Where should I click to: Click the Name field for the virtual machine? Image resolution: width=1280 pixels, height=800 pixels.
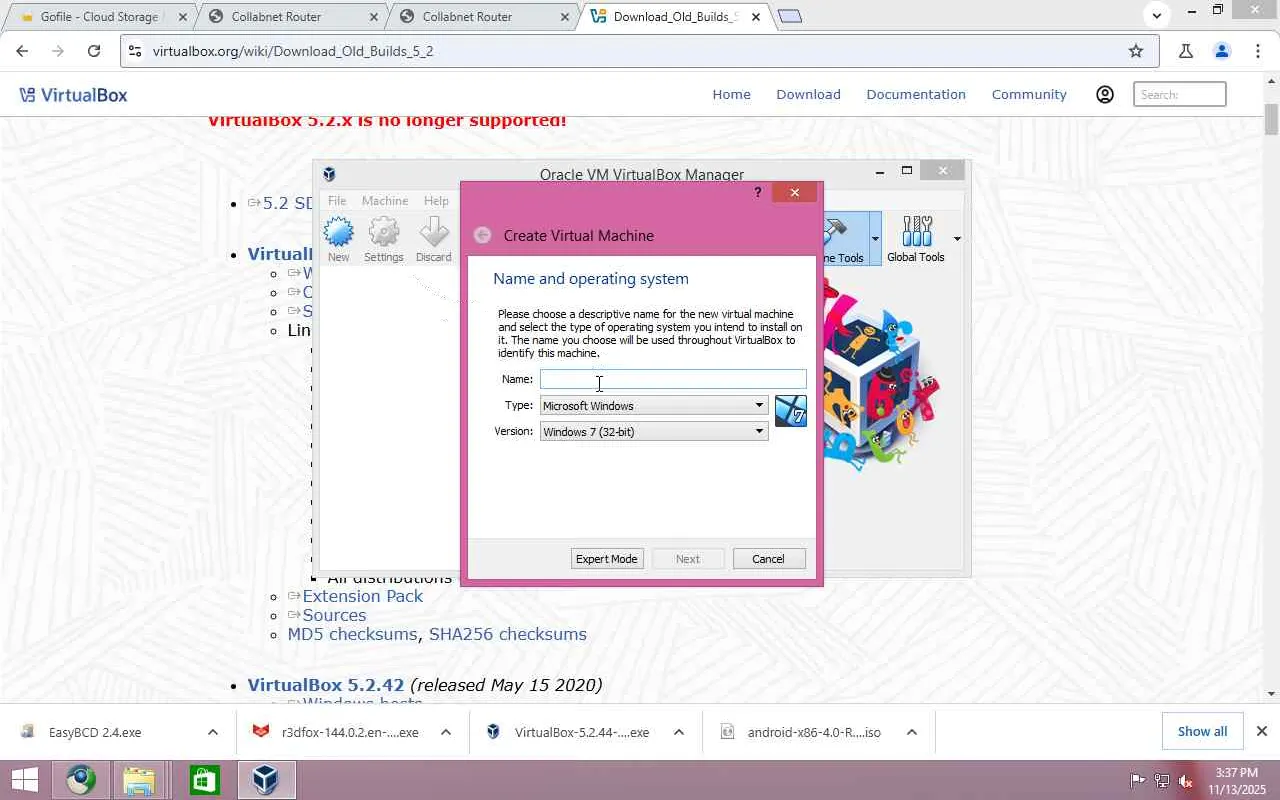673,379
